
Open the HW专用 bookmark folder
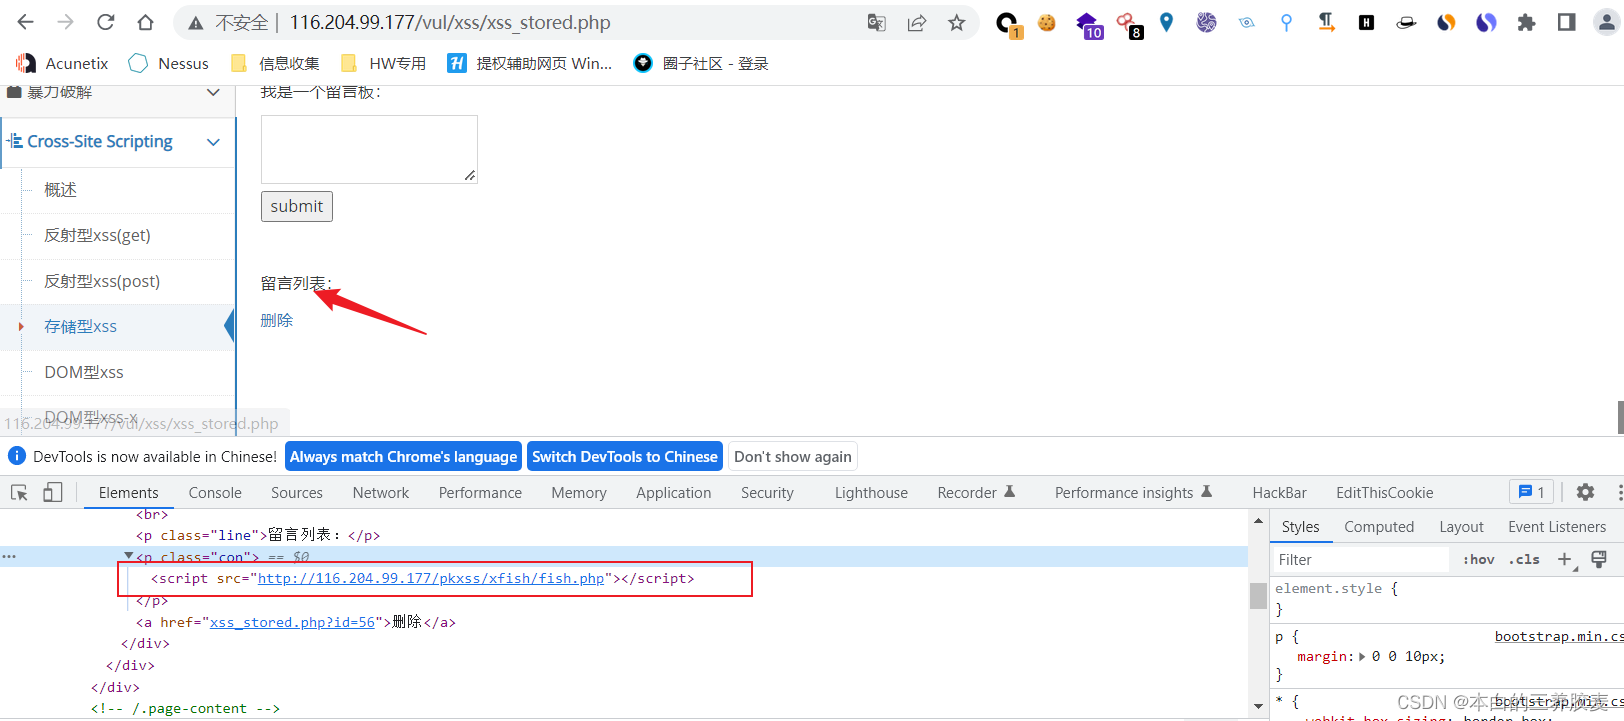pyautogui.click(x=384, y=63)
